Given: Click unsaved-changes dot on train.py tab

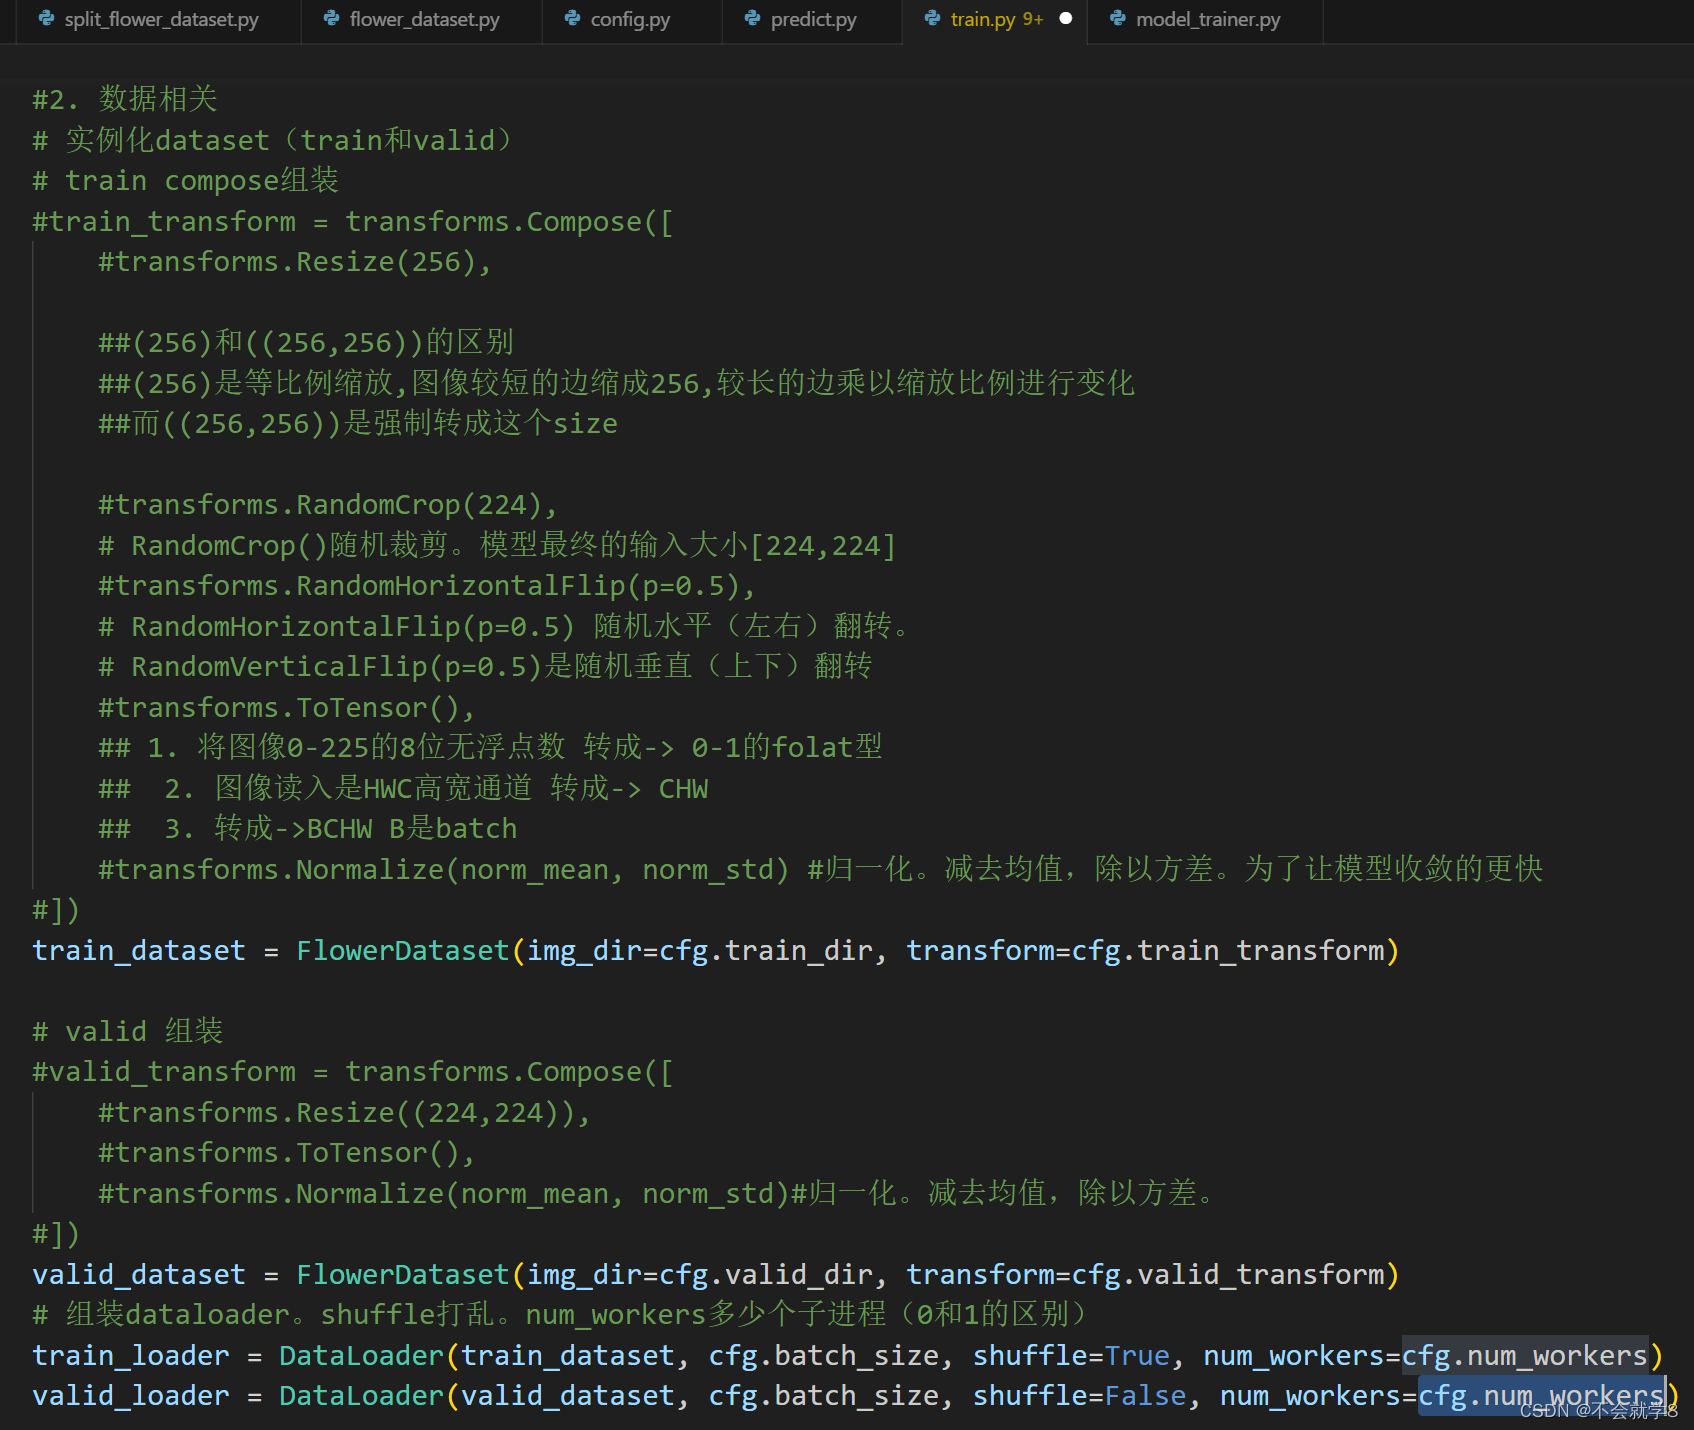Looking at the screenshot, I should 1066,18.
